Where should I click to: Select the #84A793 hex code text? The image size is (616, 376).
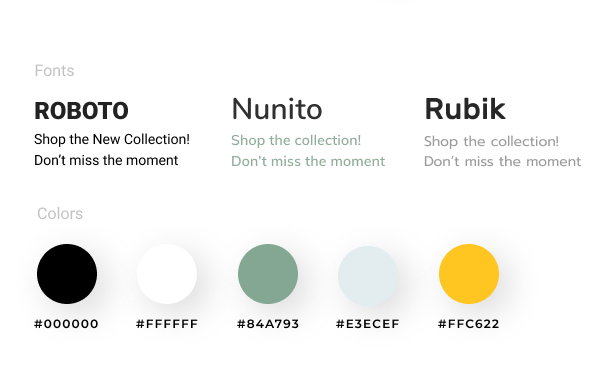point(268,324)
